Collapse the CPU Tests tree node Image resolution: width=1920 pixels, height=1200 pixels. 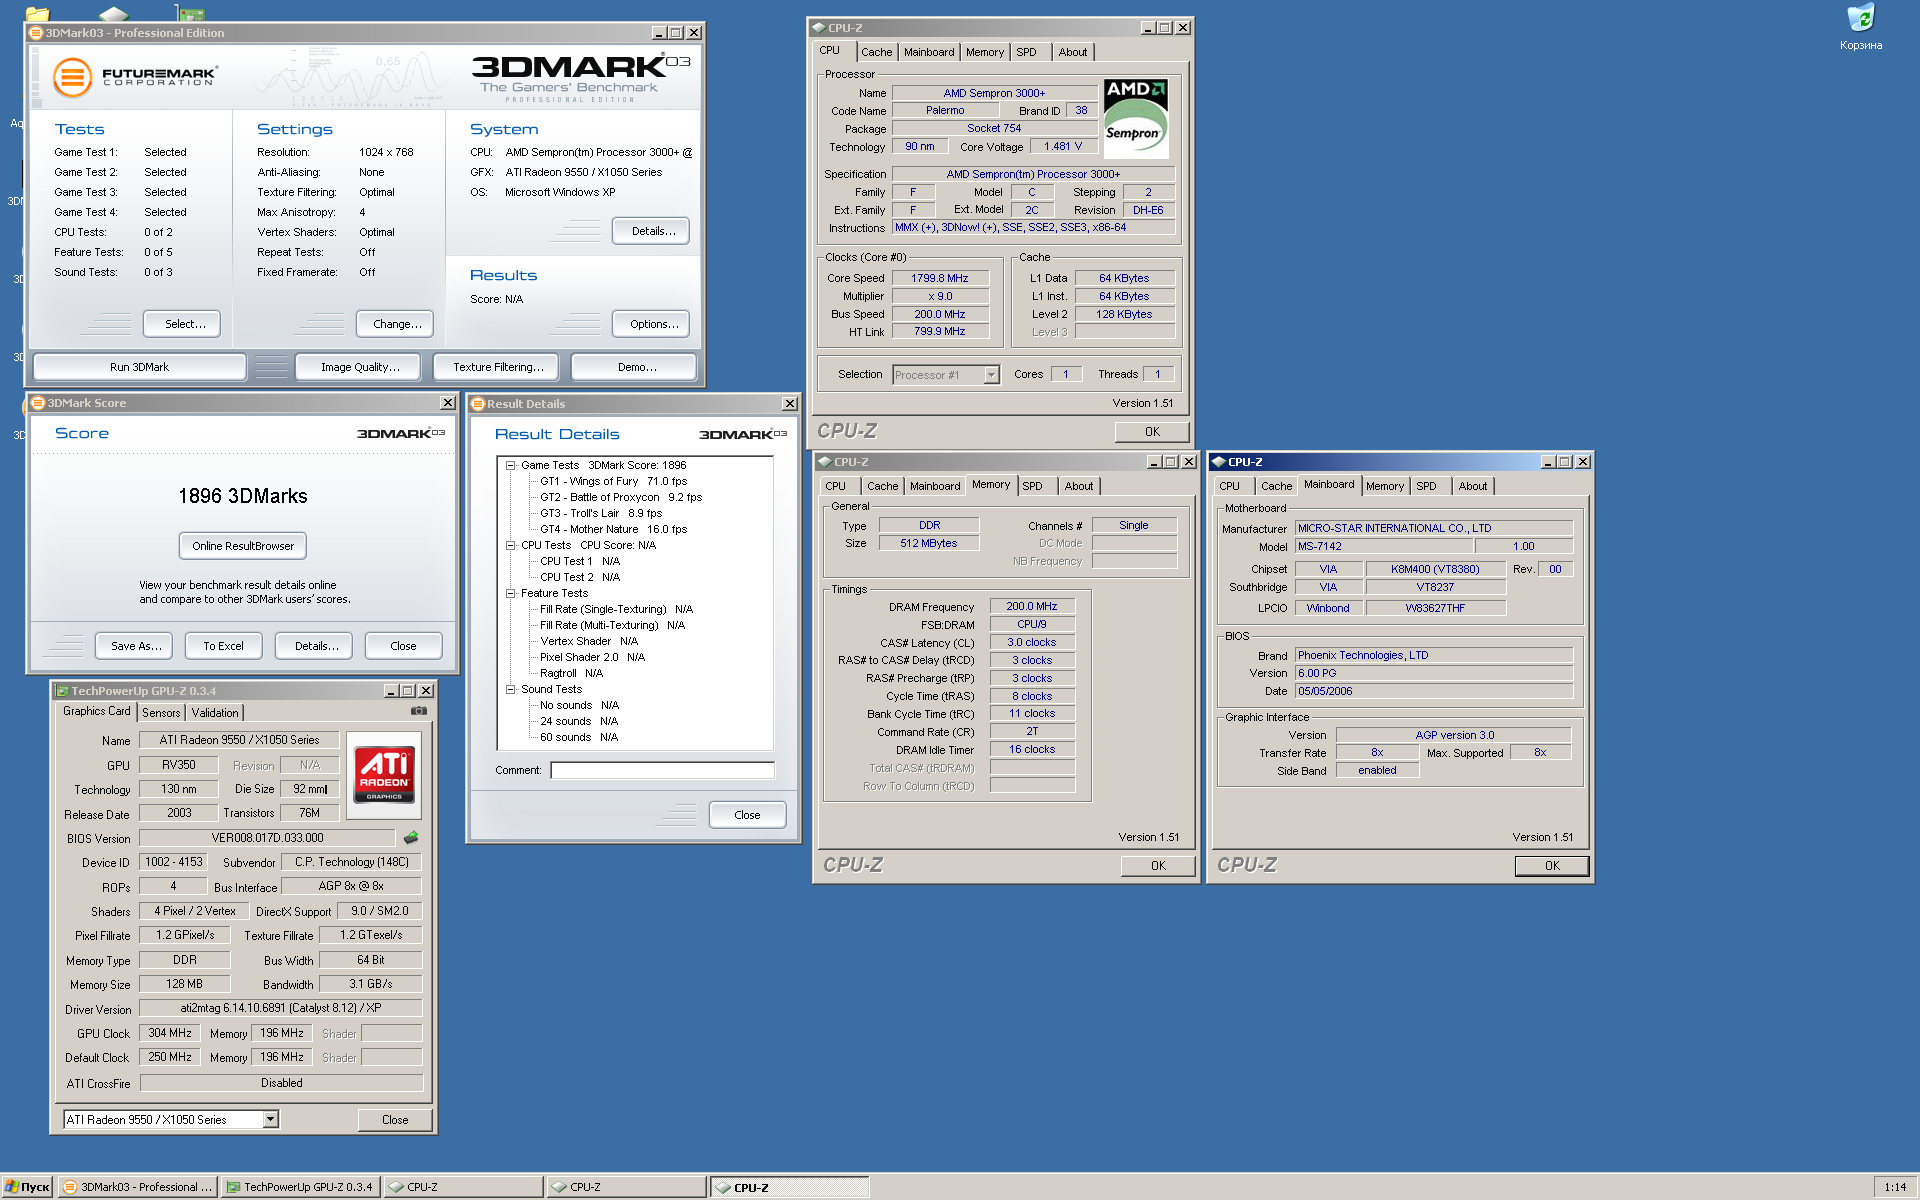[x=510, y=545]
